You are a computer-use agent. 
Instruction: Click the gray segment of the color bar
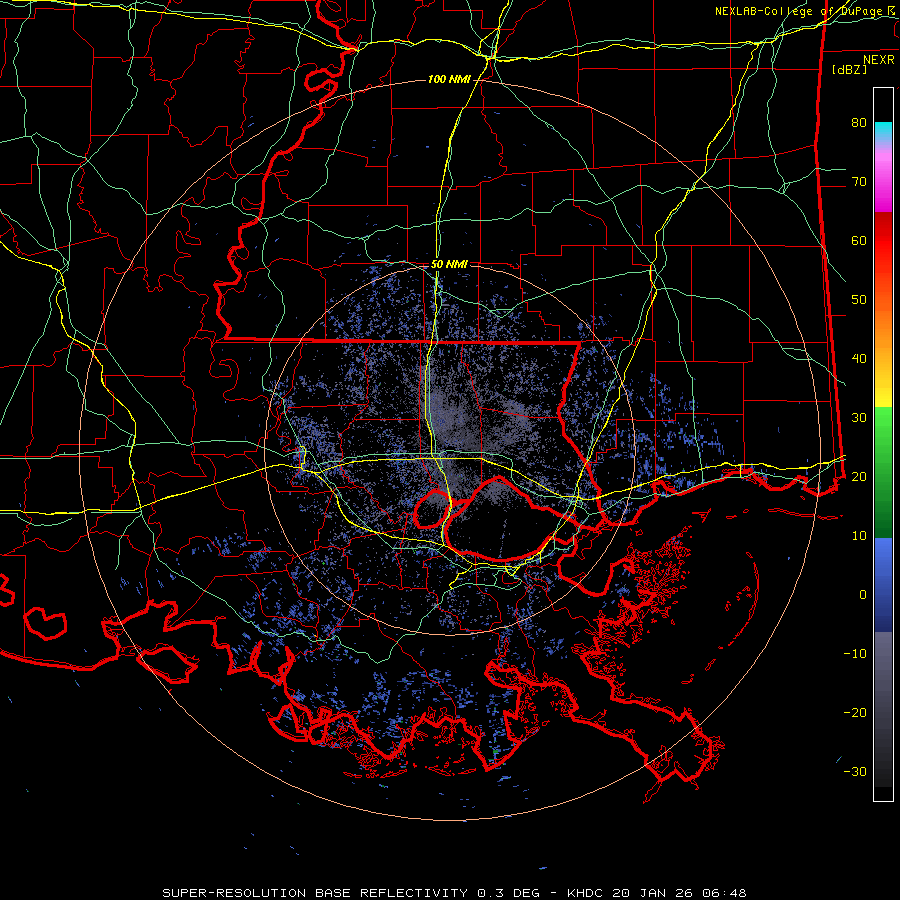pyautogui.click(x=883, y=709)
